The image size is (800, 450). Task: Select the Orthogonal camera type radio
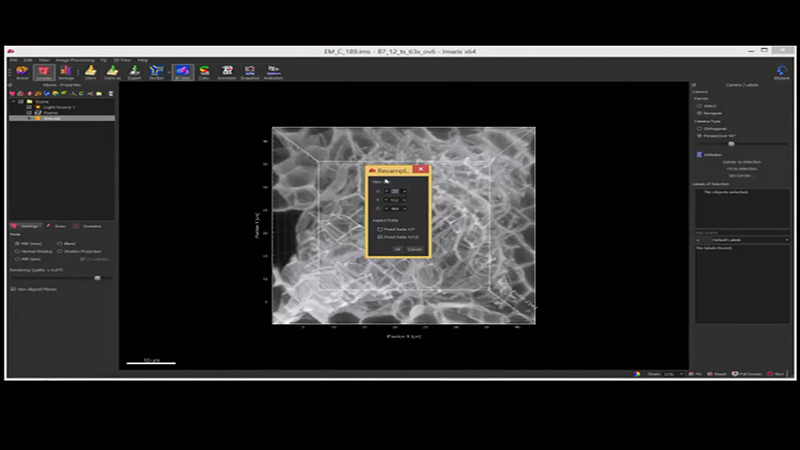[x=699, y=129]
